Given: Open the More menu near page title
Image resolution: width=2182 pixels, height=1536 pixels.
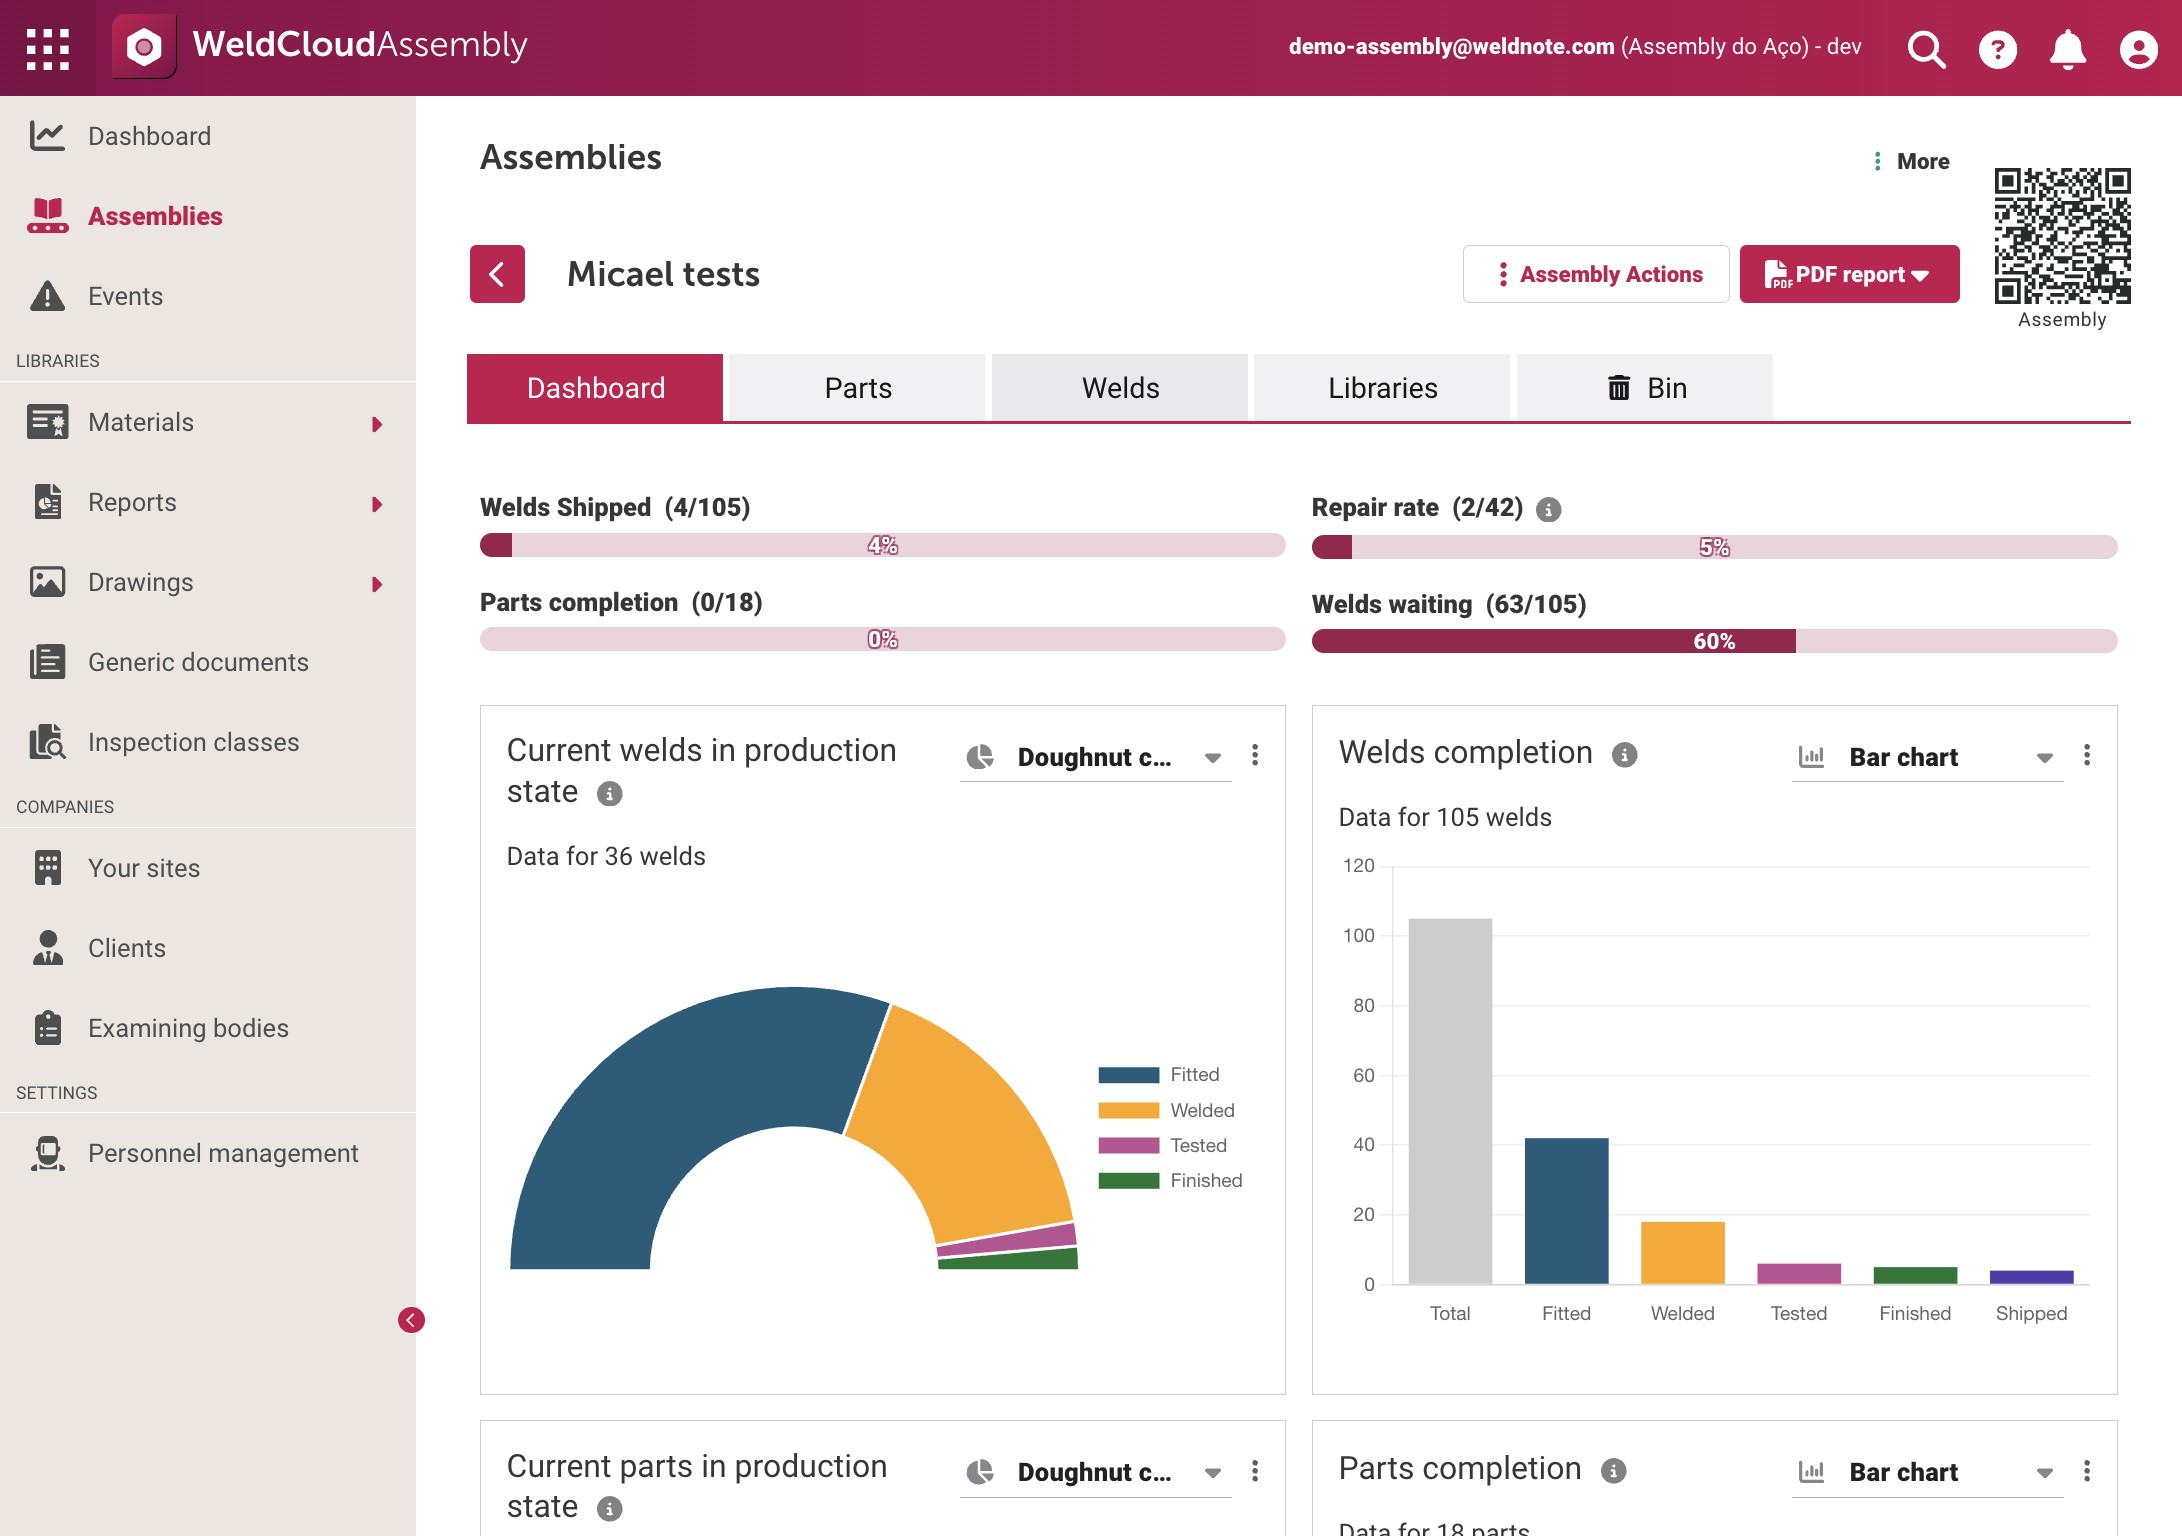Looking at the screenshot, I should 1910,161.
